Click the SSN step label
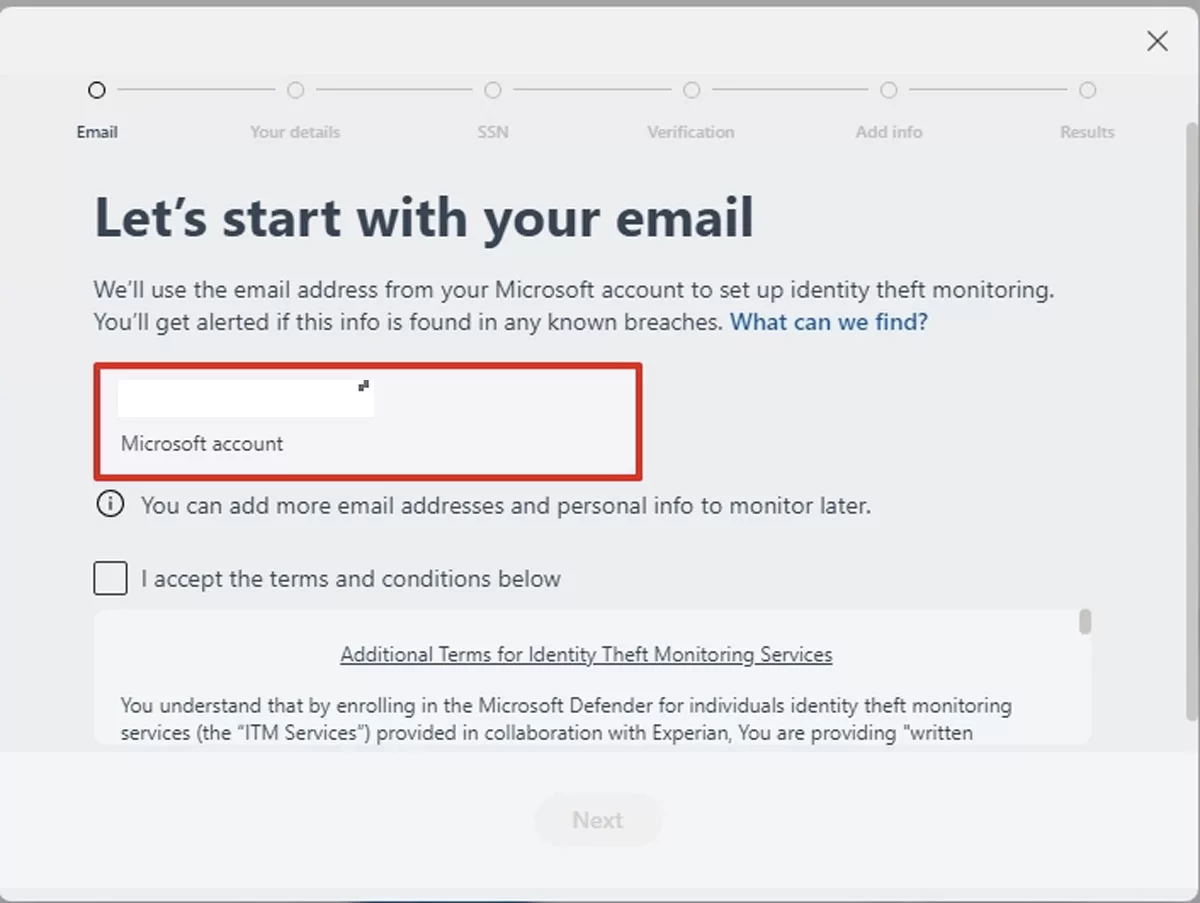The width and height of the screenshot is (1200, 903). (493, 132)
